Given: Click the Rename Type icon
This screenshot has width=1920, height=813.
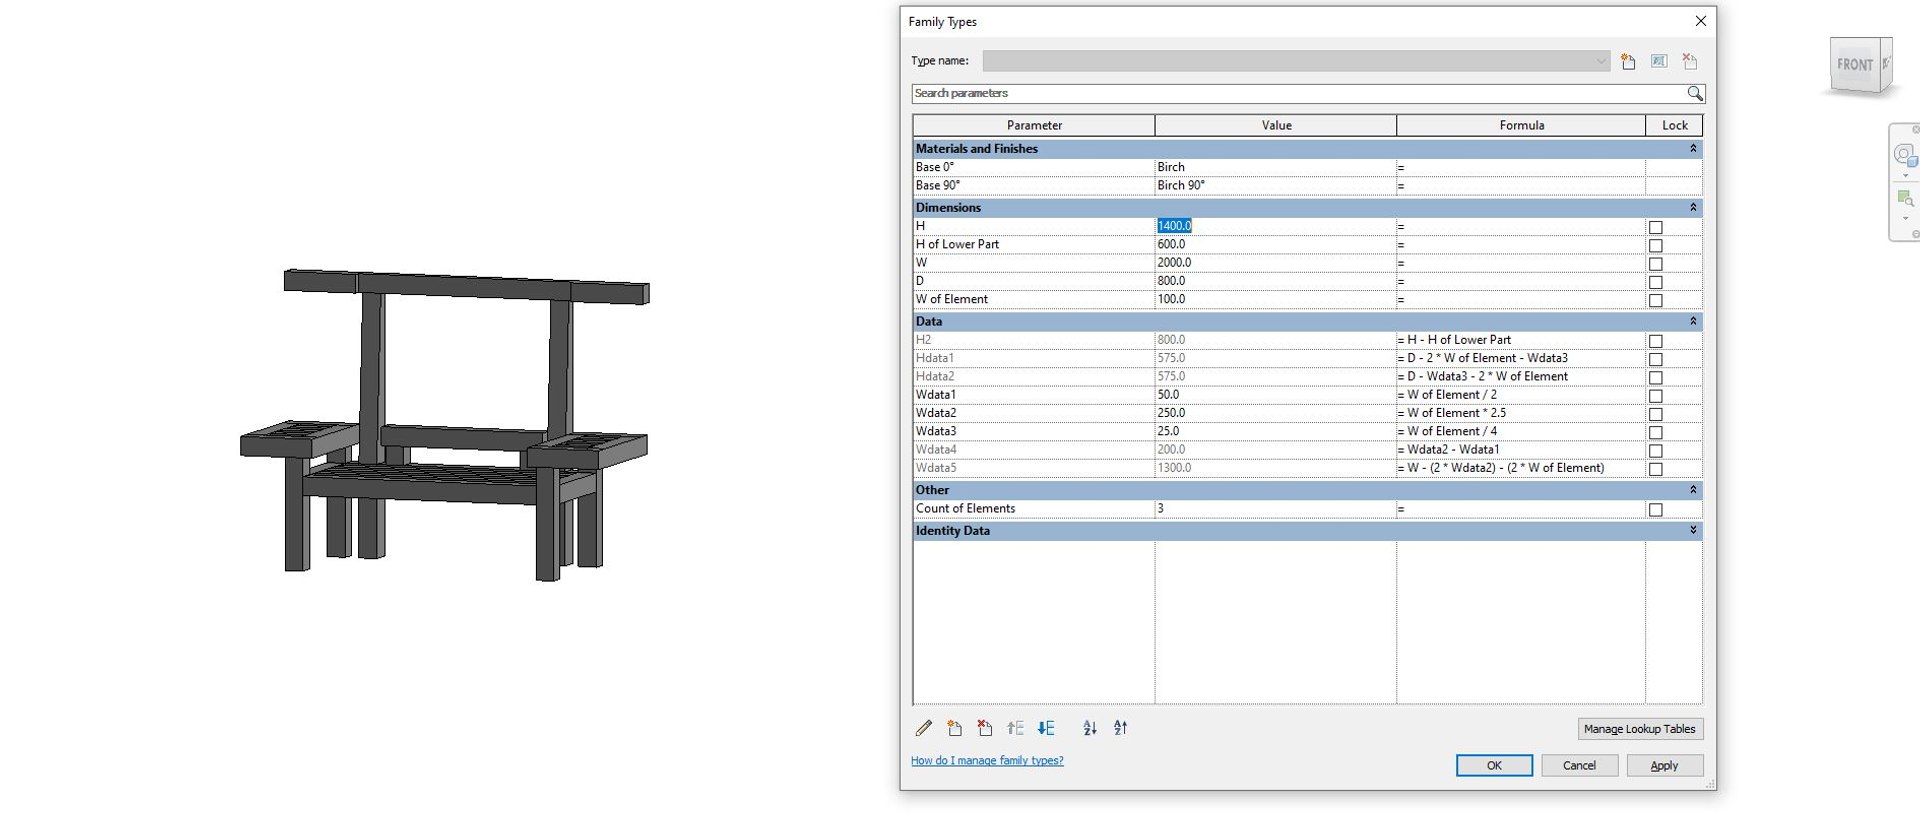Looking at the screenshot, I should point(1659,61).
